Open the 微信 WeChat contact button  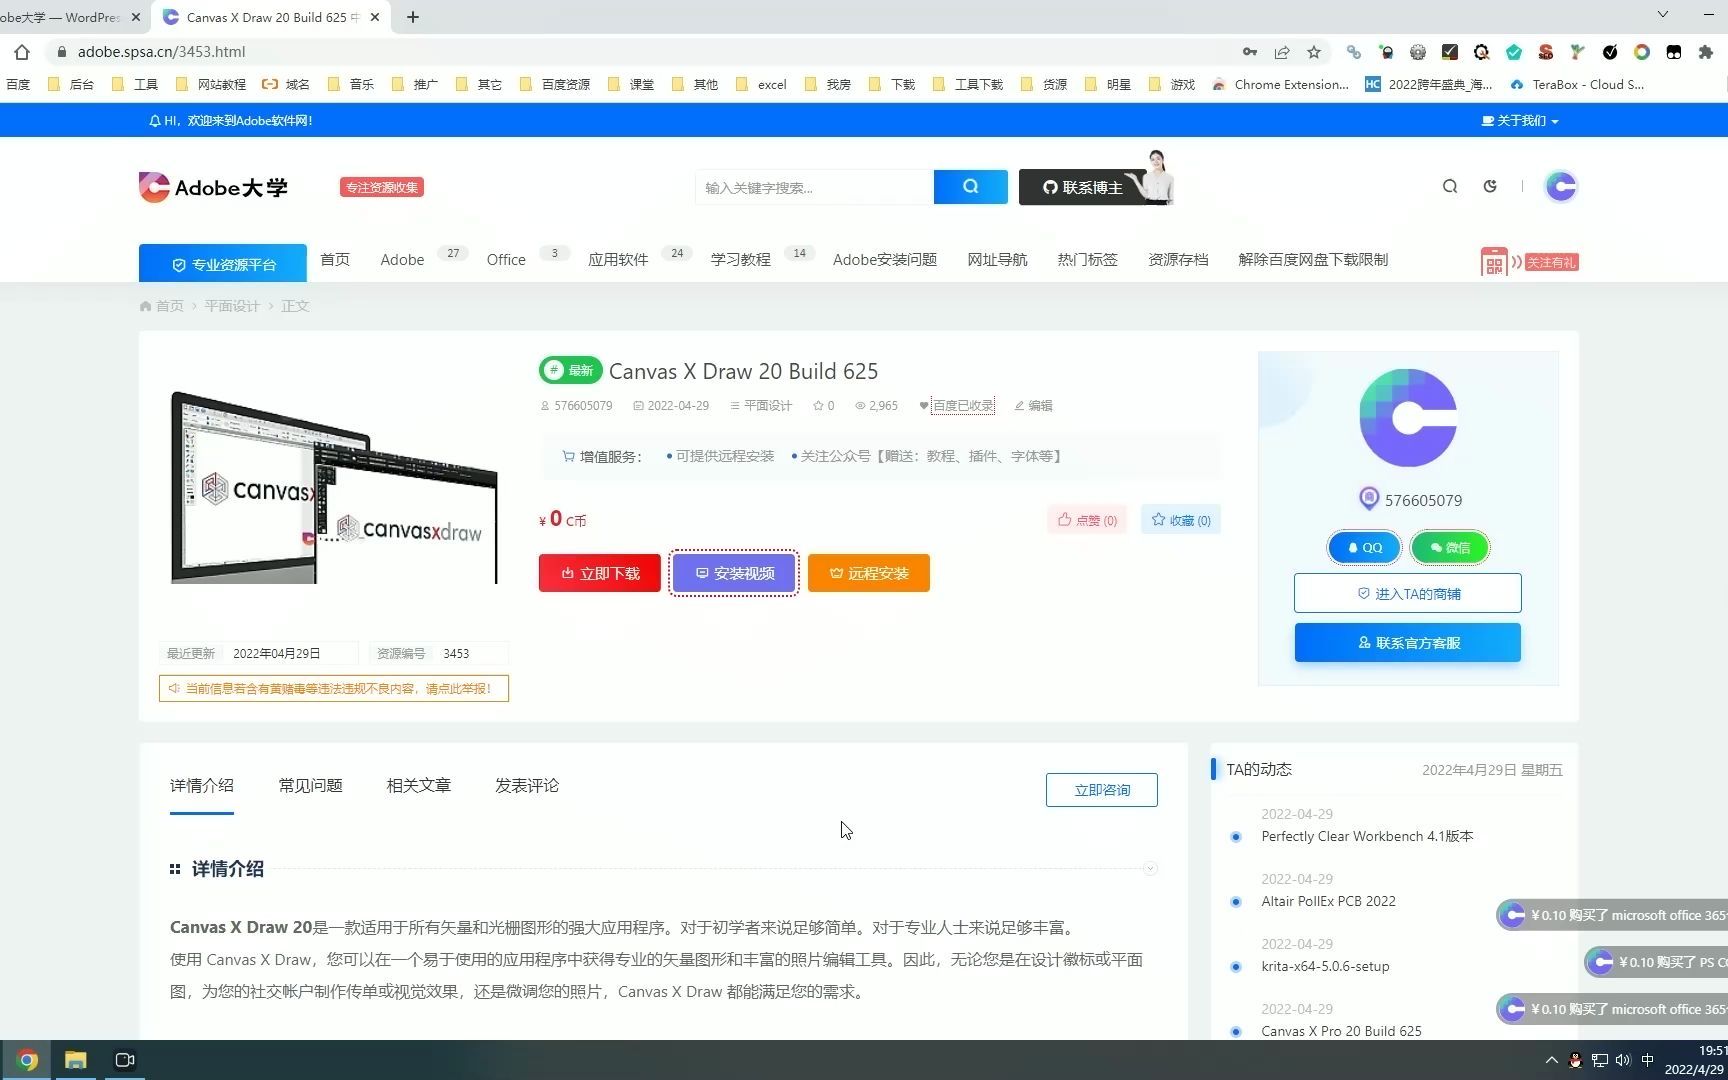click(x=1449, y=547)
